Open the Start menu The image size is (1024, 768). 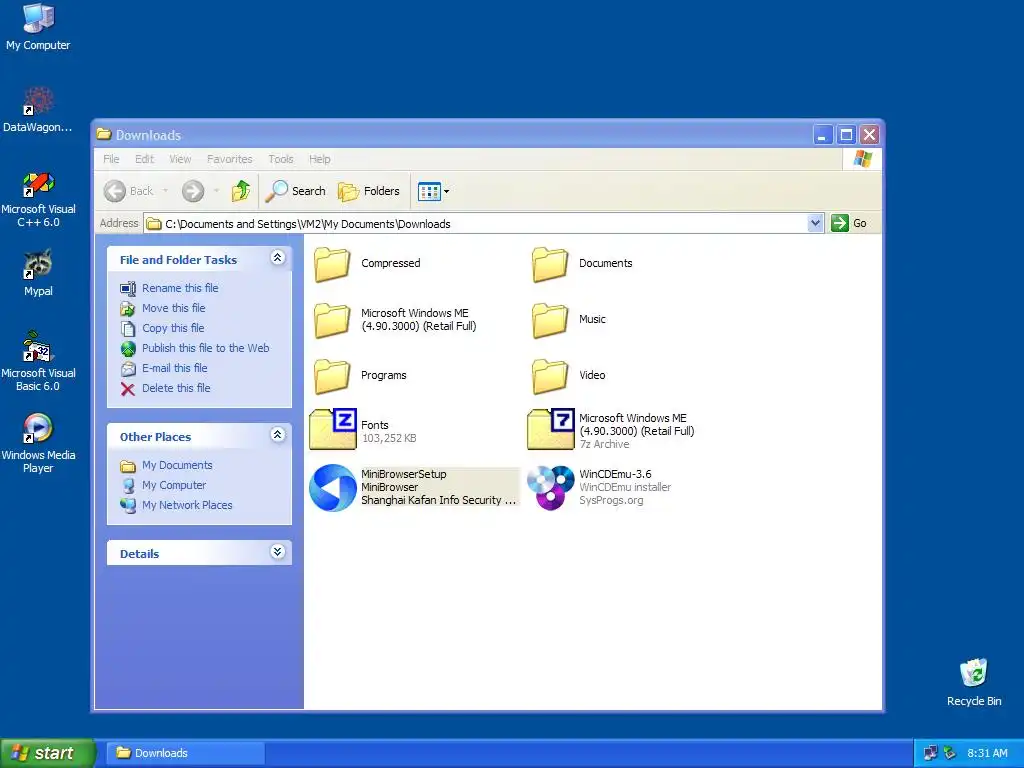47,753
